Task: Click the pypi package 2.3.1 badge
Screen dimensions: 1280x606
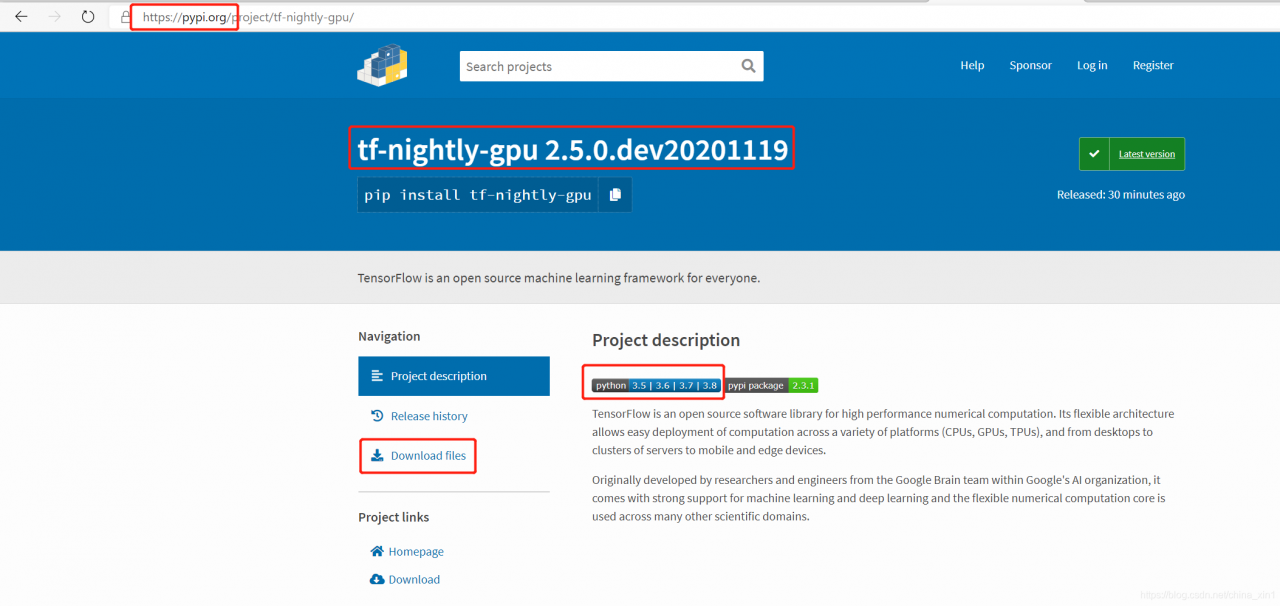Action: tap(771, 385)
